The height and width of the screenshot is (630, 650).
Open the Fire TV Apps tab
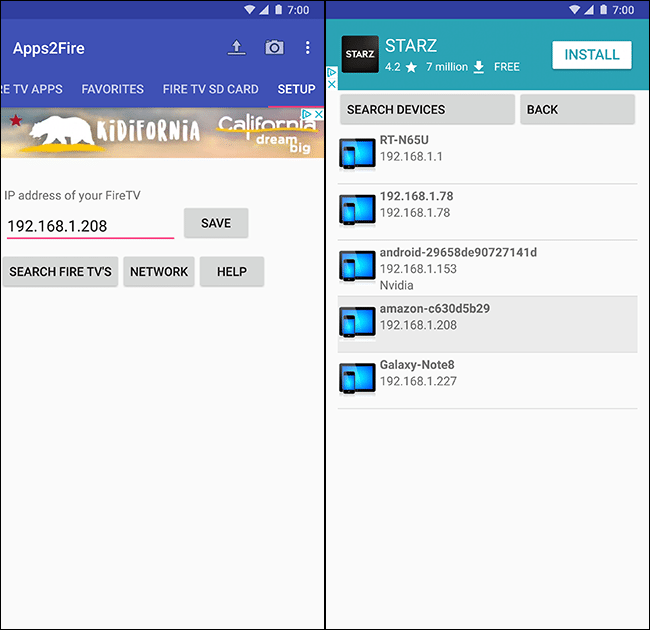point(31,89)
